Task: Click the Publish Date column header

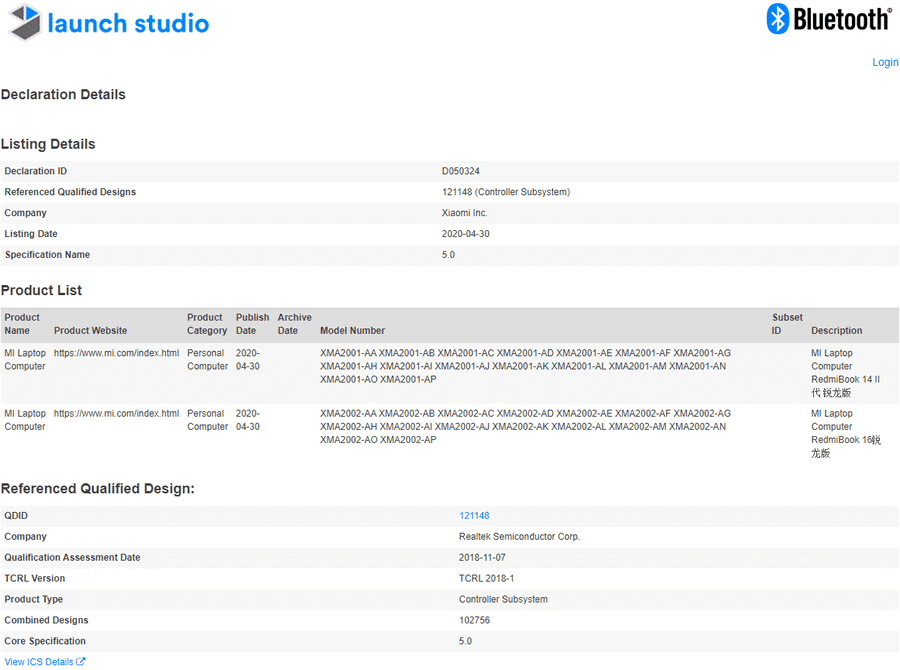Action: [253, 324]
